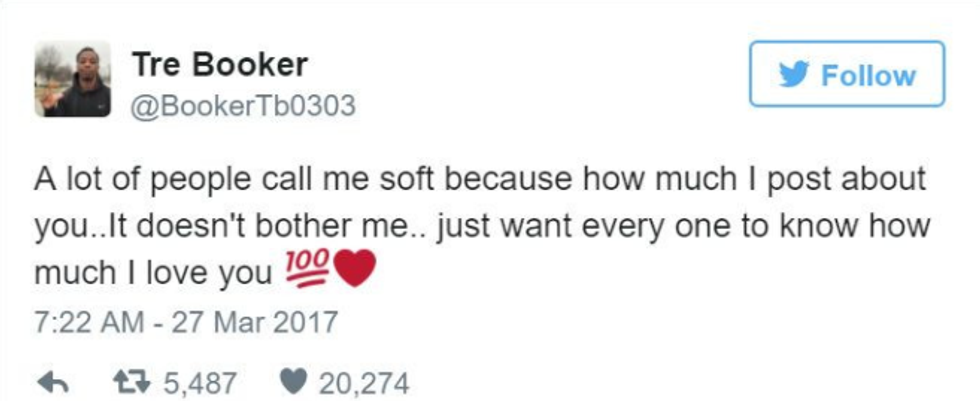Click the tweet line starting "A lot of people"

click(x=480, y=180)
